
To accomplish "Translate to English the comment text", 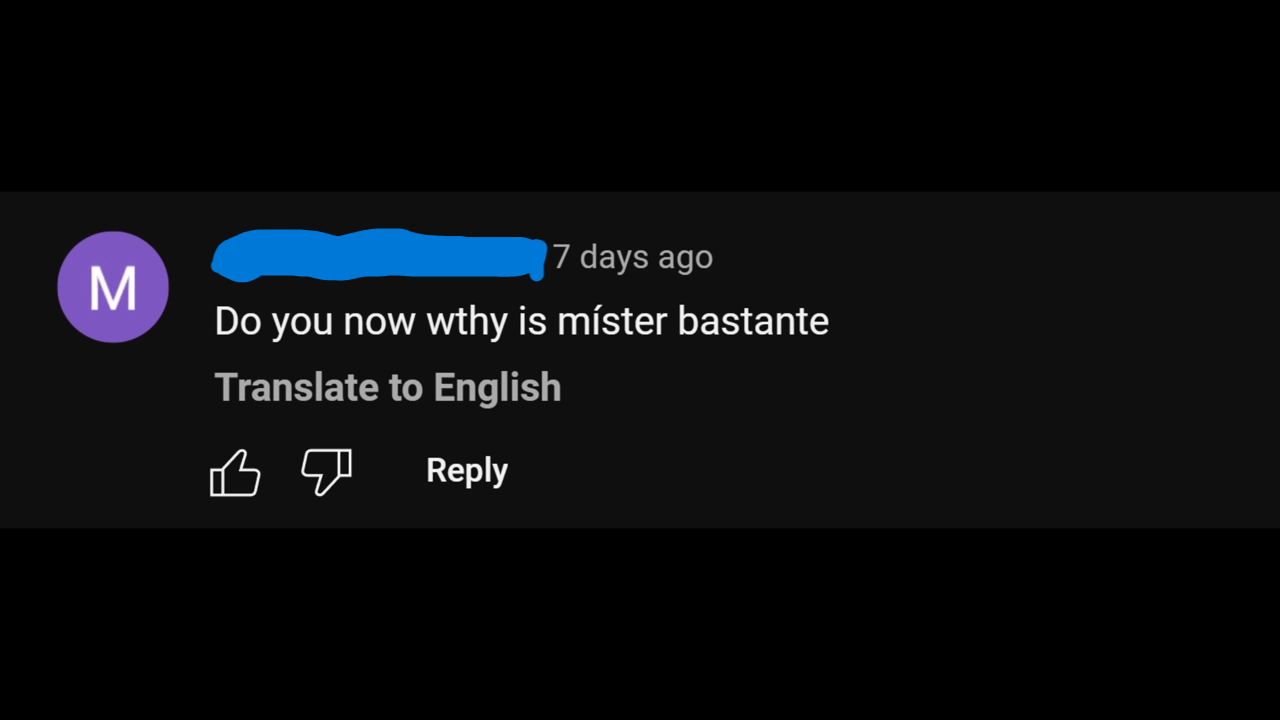I will click(x=388, y=387).
